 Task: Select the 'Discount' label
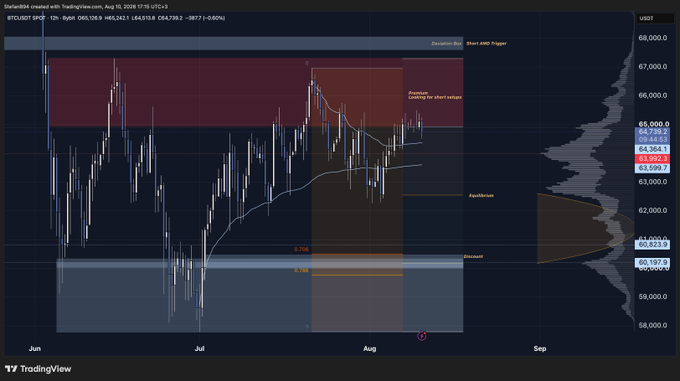coord(473,257)
